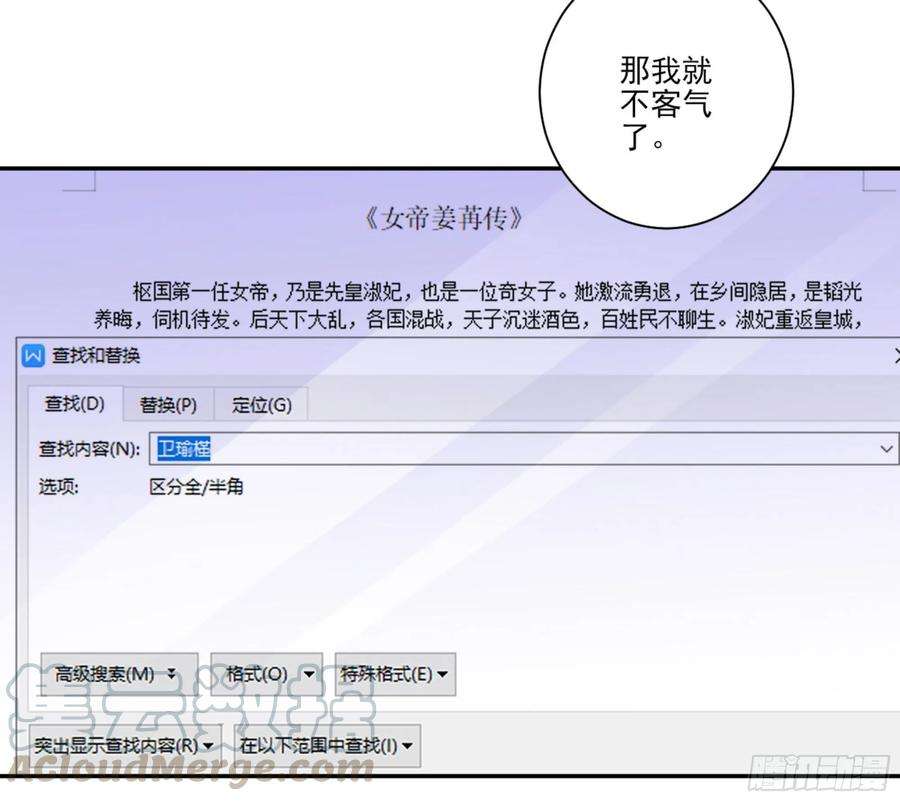Expand the 查找内容 history dropdown arrow

click(886, 449)
